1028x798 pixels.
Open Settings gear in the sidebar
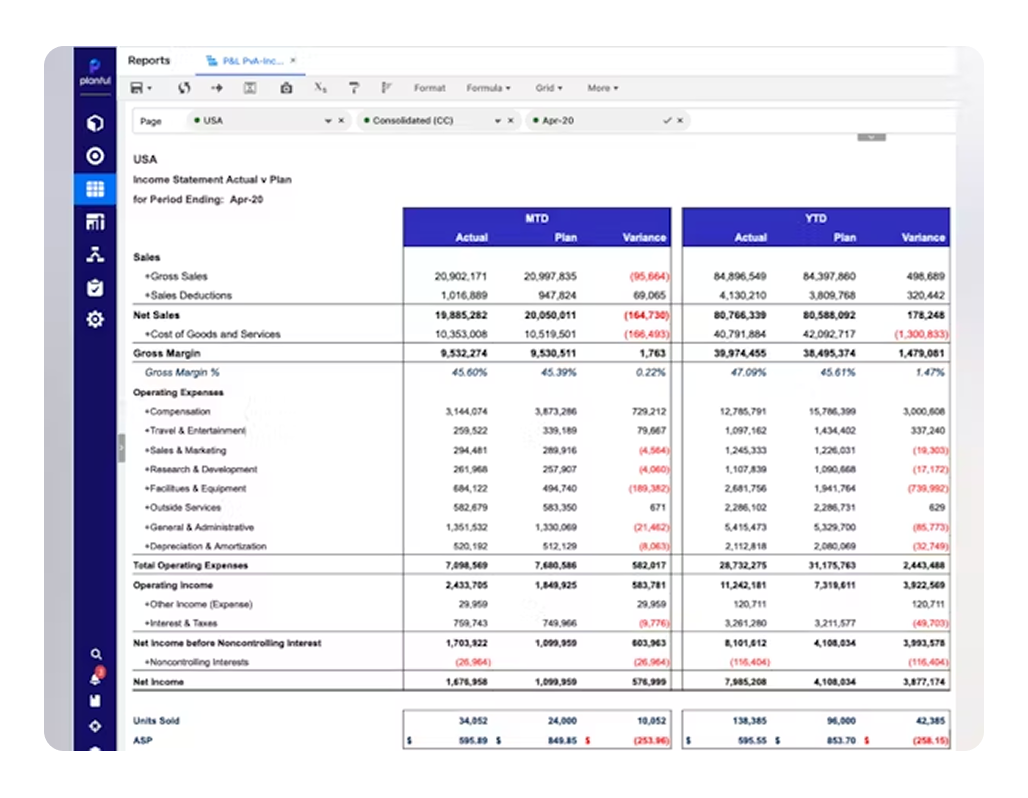pos(95,318)
